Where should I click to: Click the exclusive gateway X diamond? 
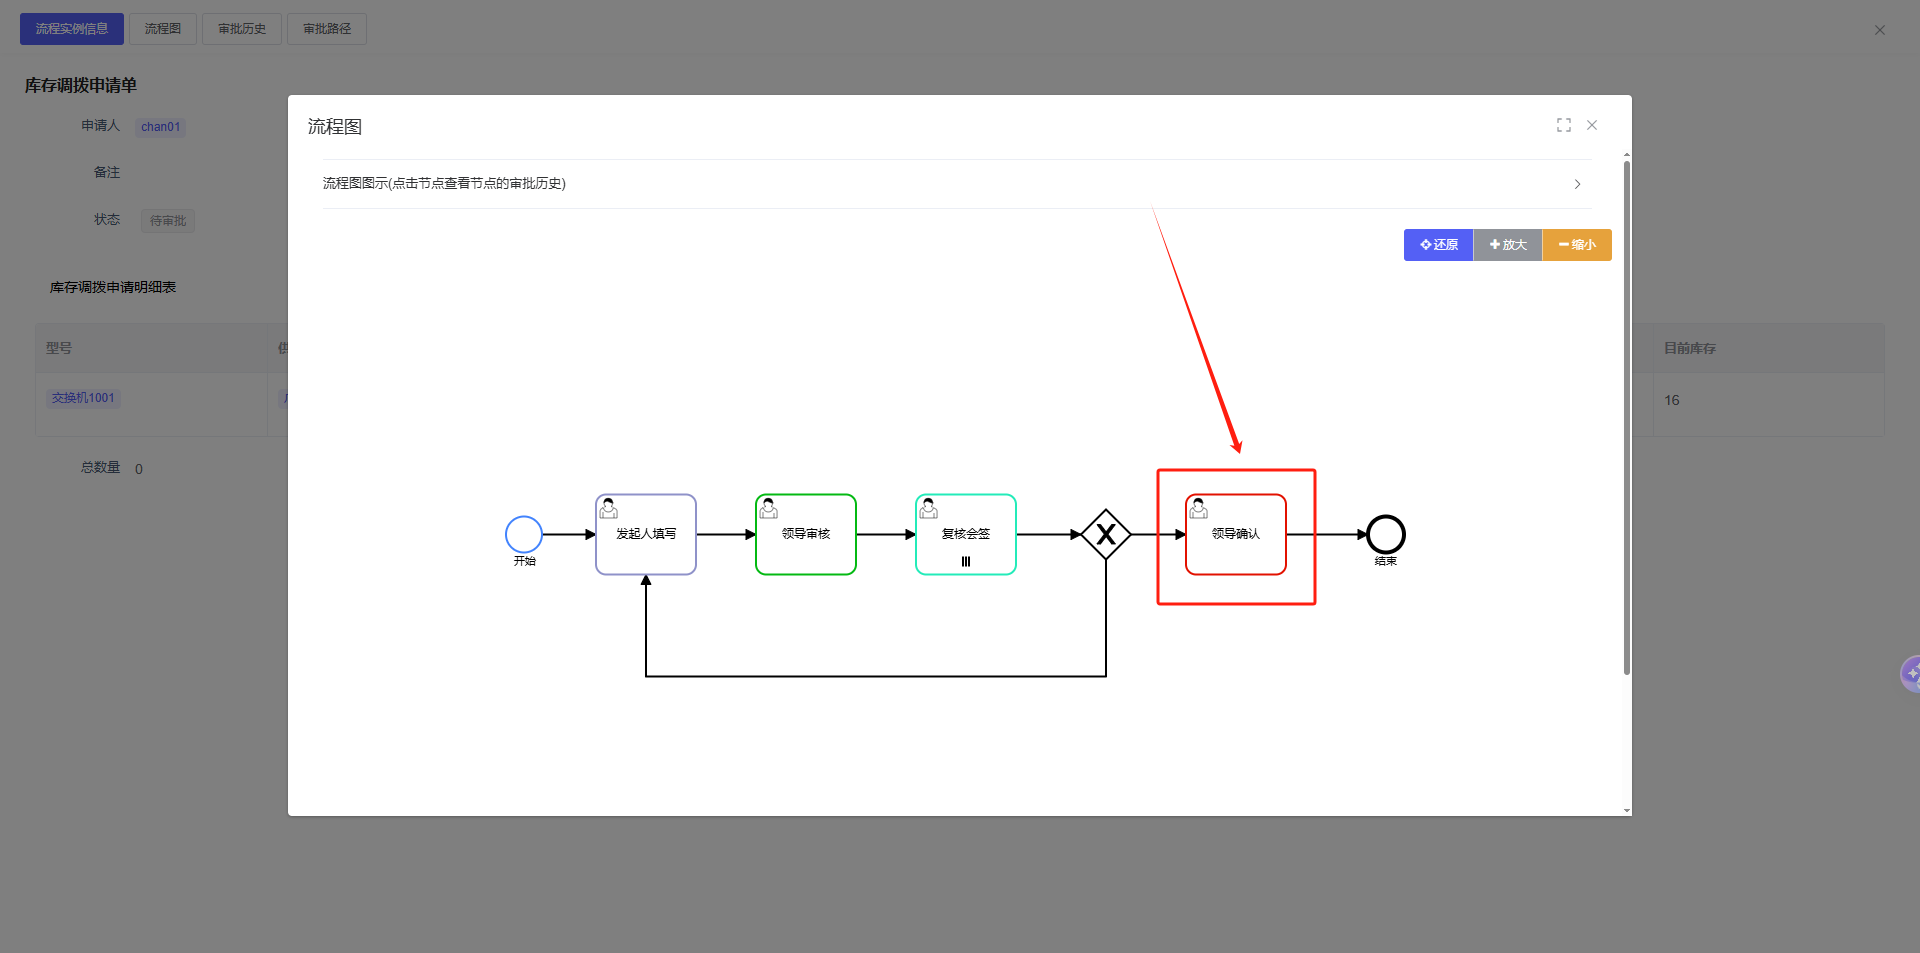pyautogui.click(x=1106, y=535)
